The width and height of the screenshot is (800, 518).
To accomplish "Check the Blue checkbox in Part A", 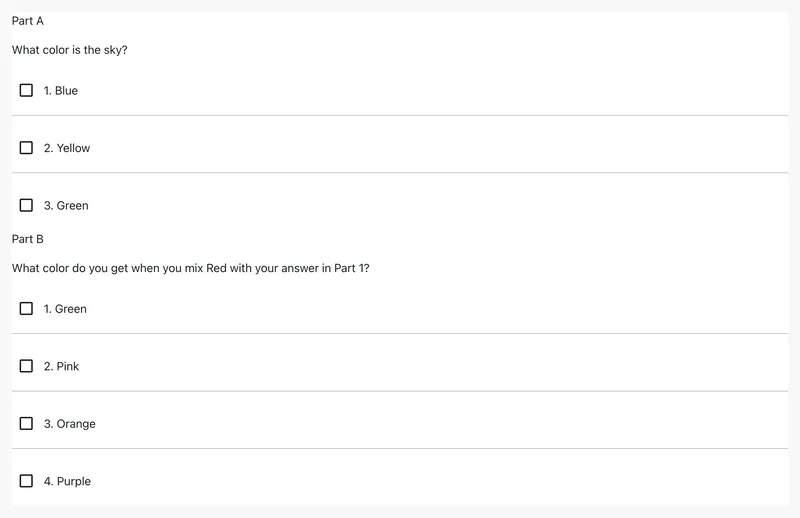I will point(26,90).
